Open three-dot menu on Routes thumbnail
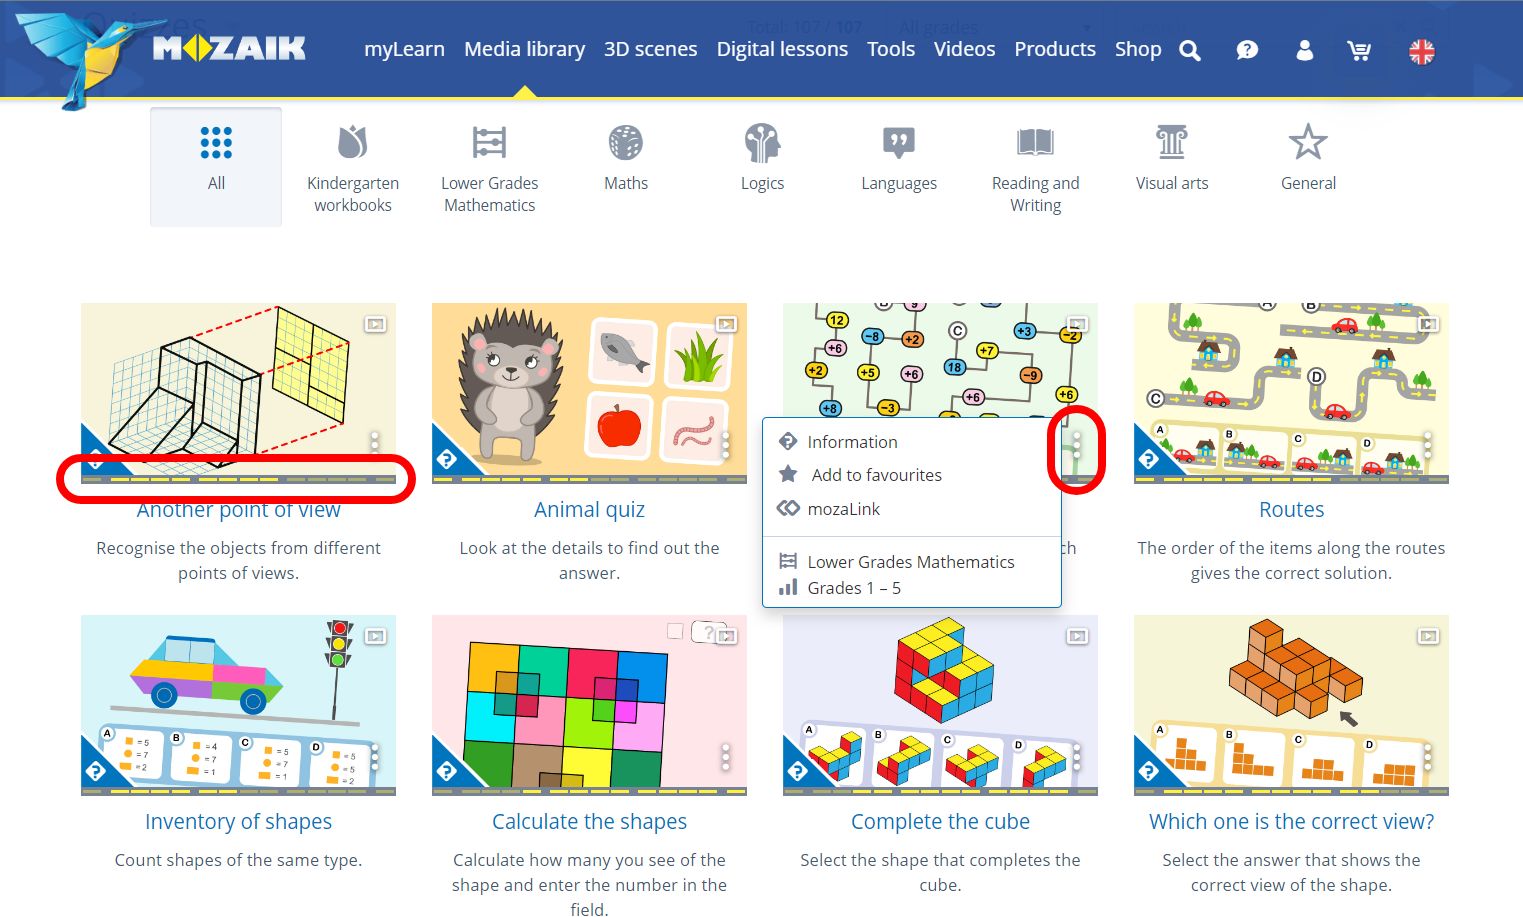 (x=1428, y=445)
